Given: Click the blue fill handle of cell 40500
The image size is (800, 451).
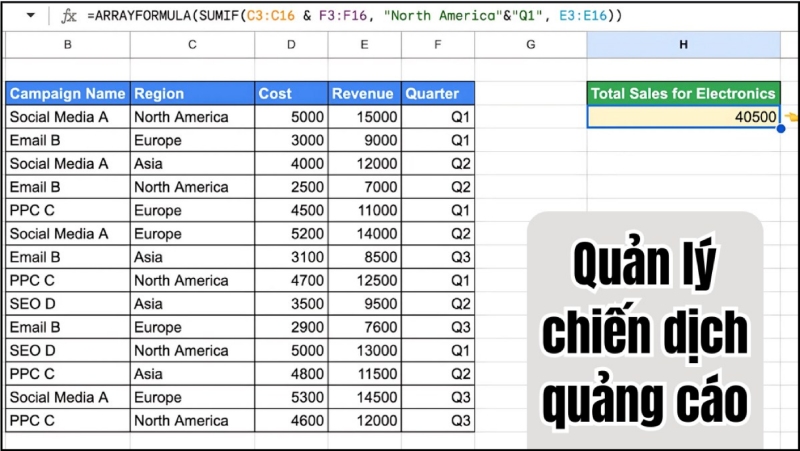Looking at the screenshot, I should (x=781, y=128).
